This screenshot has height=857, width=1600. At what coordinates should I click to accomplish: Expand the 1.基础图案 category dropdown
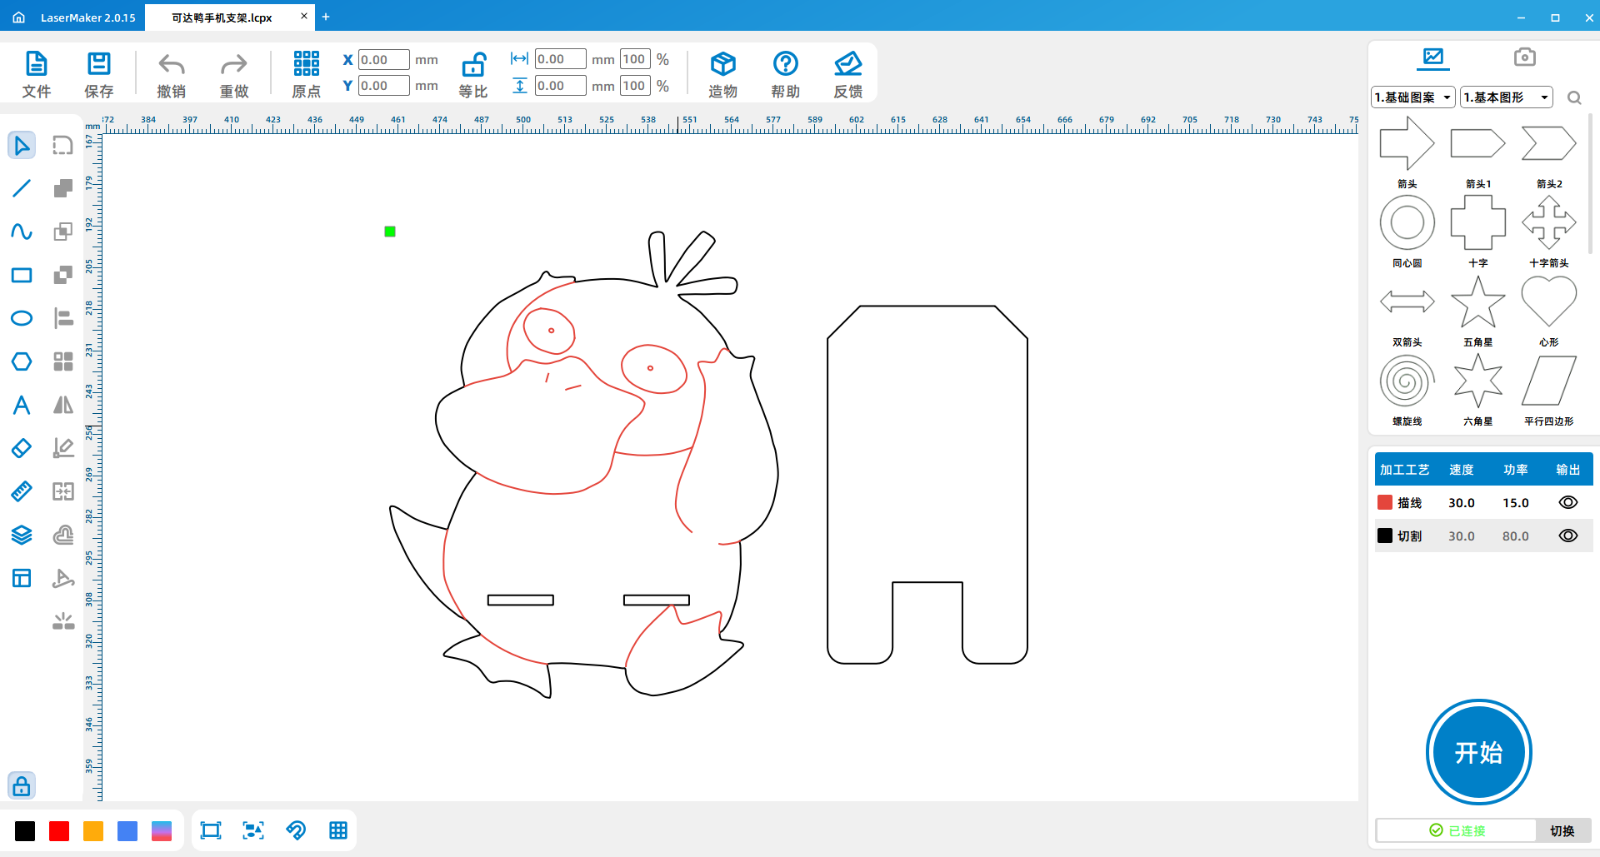[x=1413, y=97]
